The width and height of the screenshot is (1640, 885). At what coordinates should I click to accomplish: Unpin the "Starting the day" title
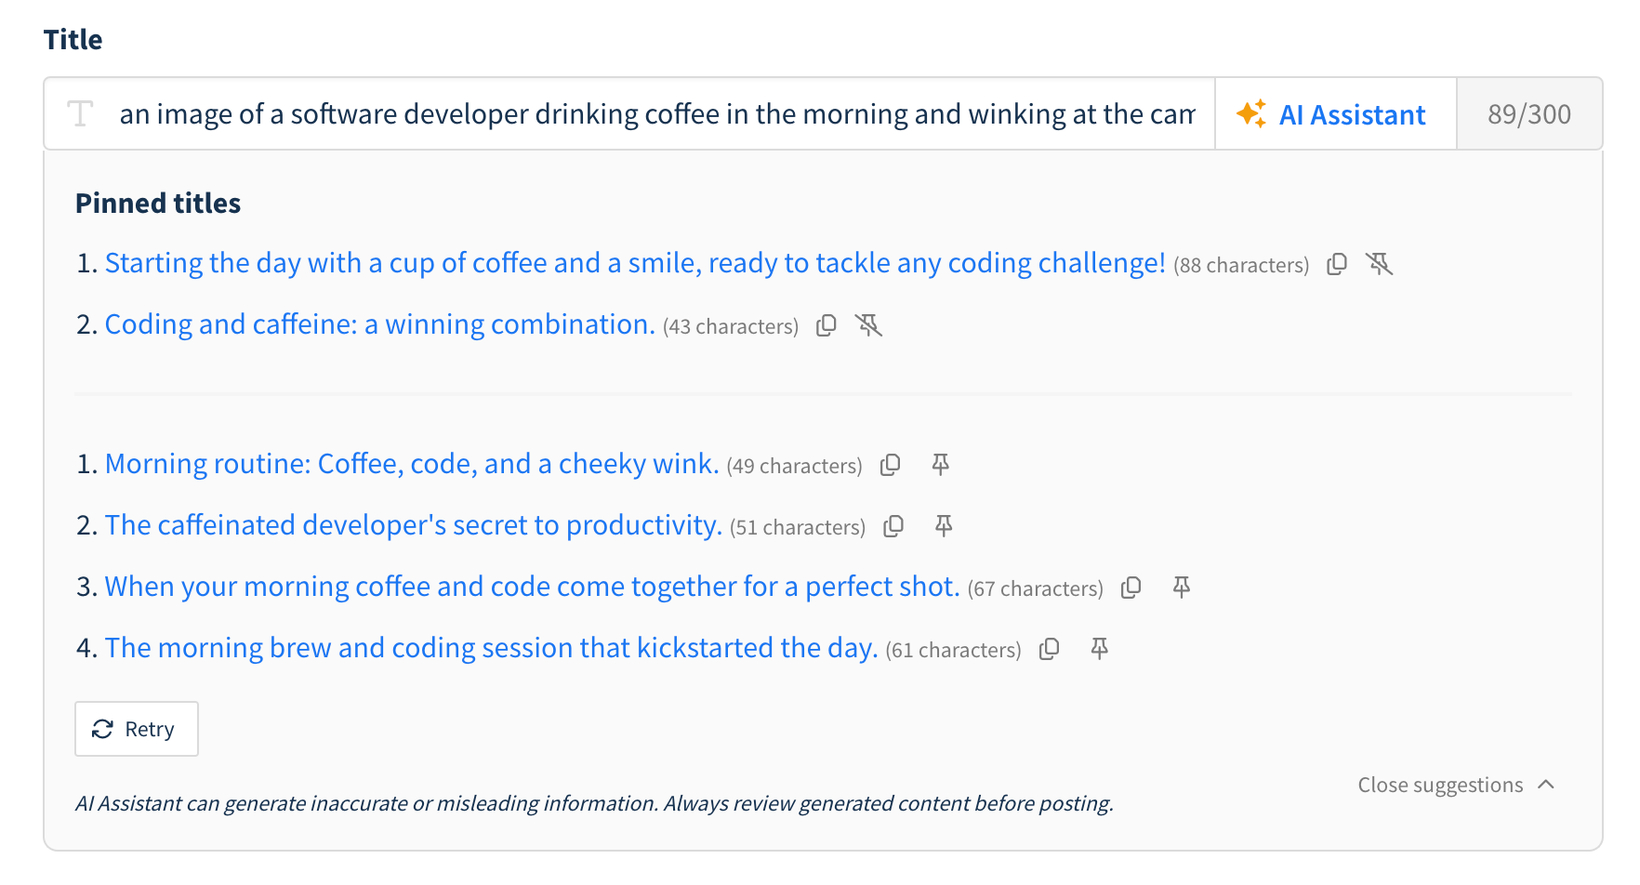pyautogui.click(x=1380, y=264)
